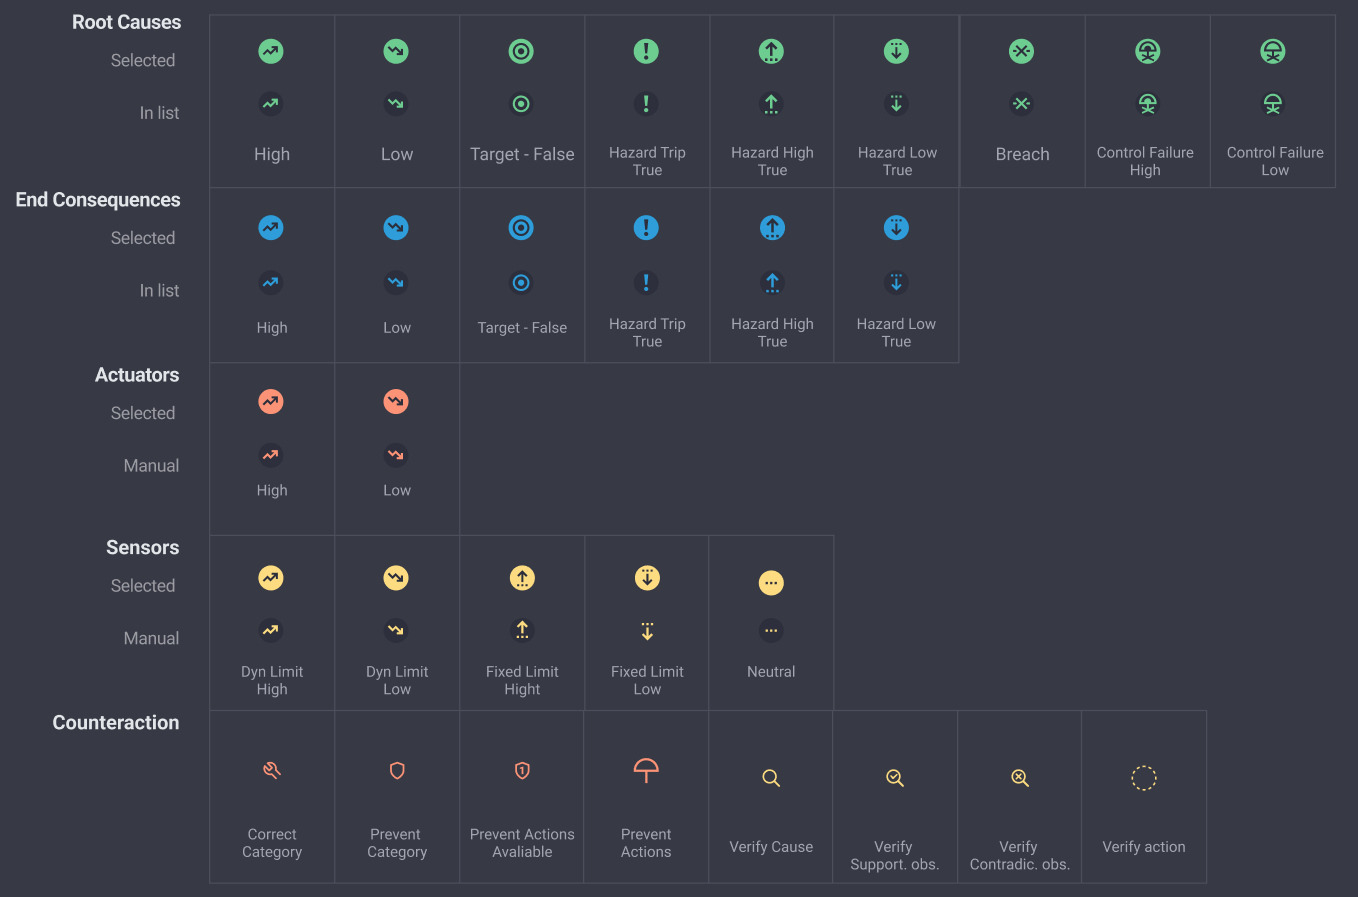
Task: Click the Prevent Actions umbrella icon
Action: point(646,770)
